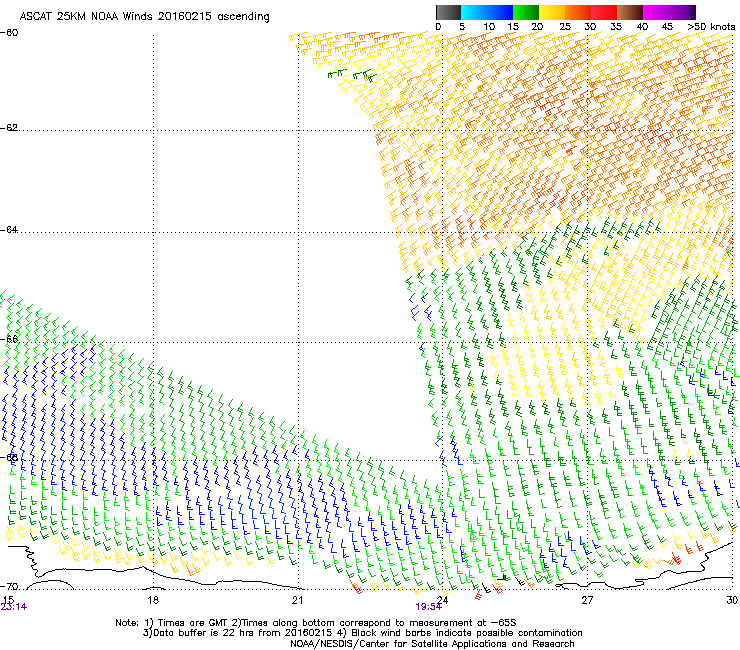This screenshot has height=650, width=740.
Task: Select the '24' longitude axis label
Action: tap(442, 600)
